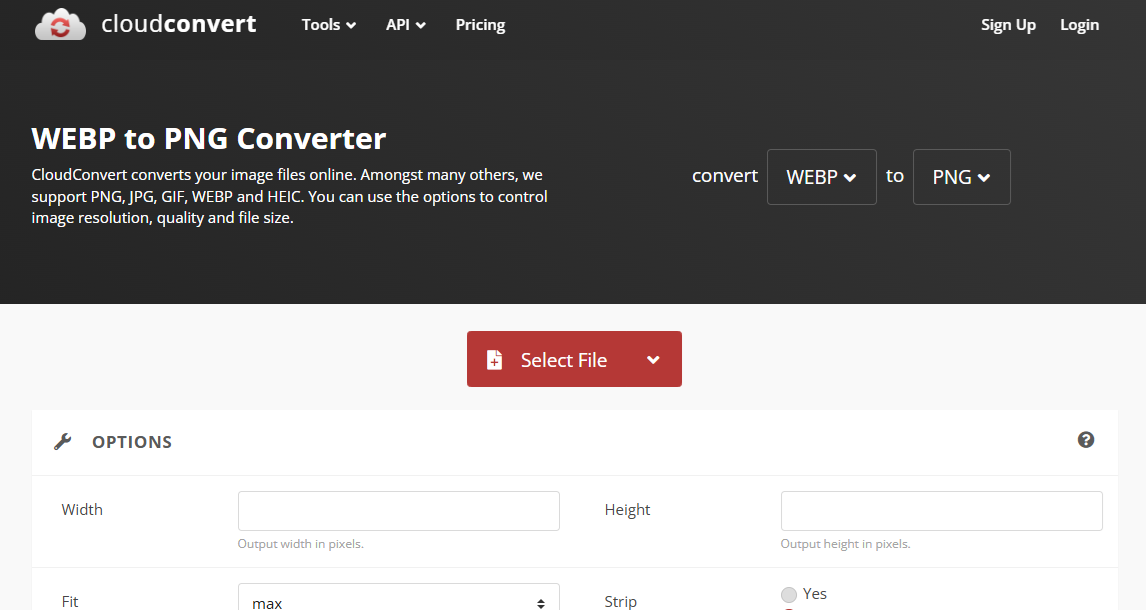Viewport: 1146px width, 610px height.
Task: Click the Login link
Action: (1079, 25)
